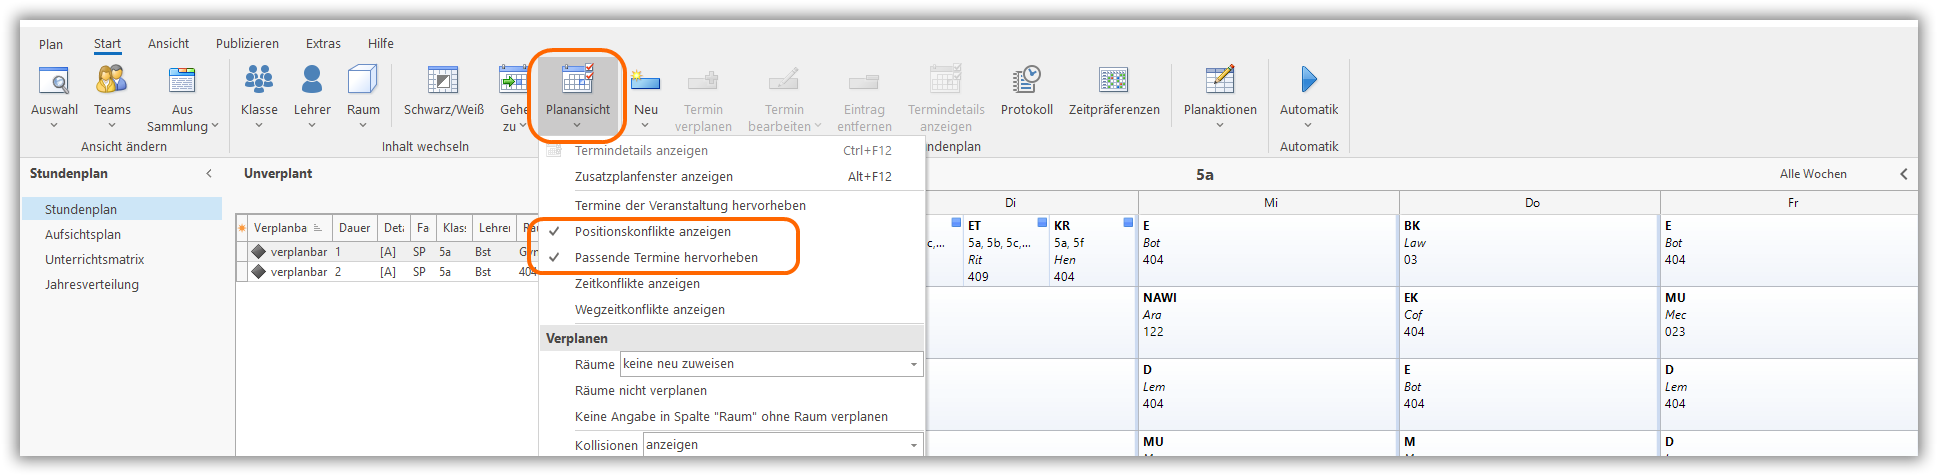Start the Automatik play icon
Image resolution: width=1938 pixels, height=476 pixels.
click(x=1308, y=79)
